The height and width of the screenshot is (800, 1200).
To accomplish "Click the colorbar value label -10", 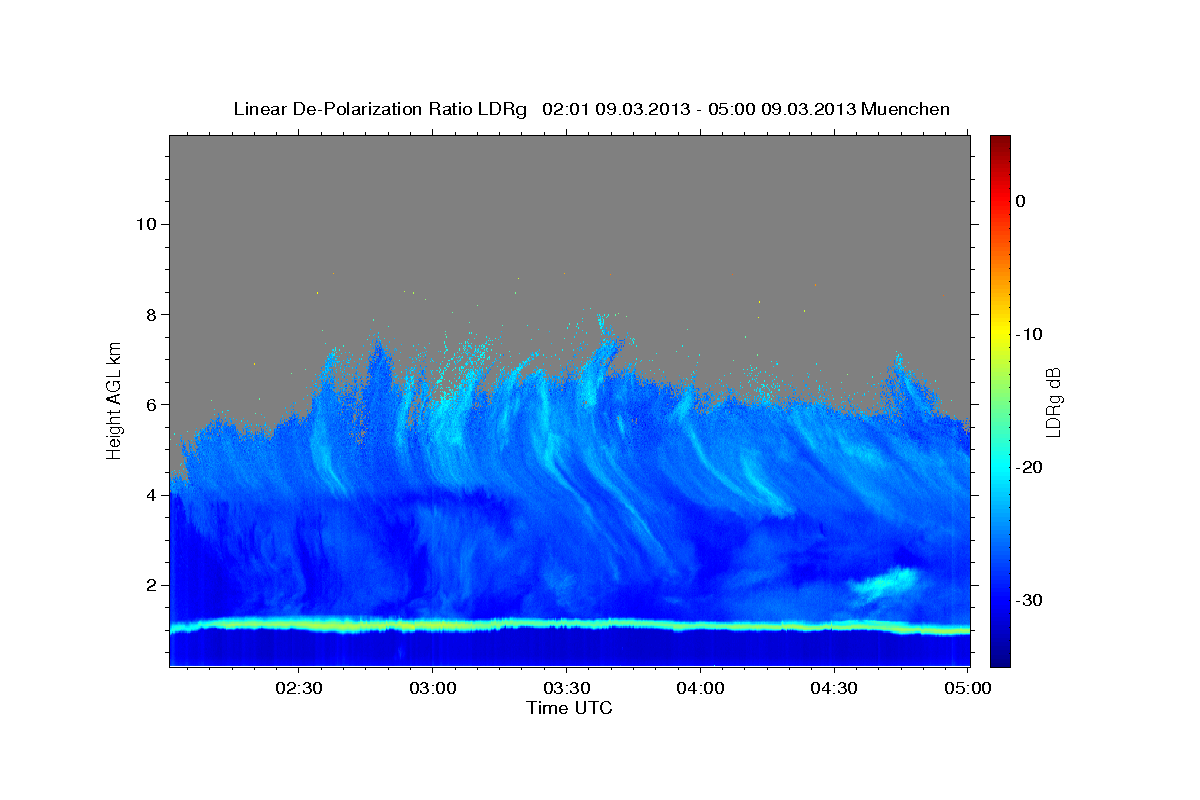I will tap(1029, 334).
